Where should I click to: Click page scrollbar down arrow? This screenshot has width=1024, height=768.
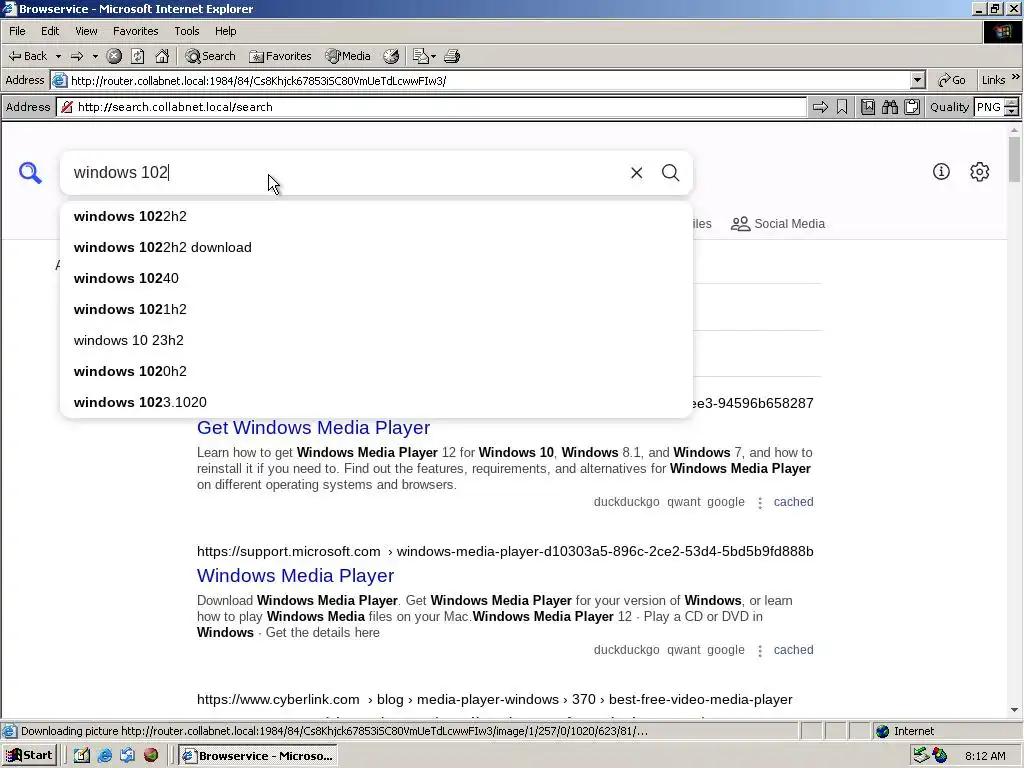click(x=1014, y=710)
